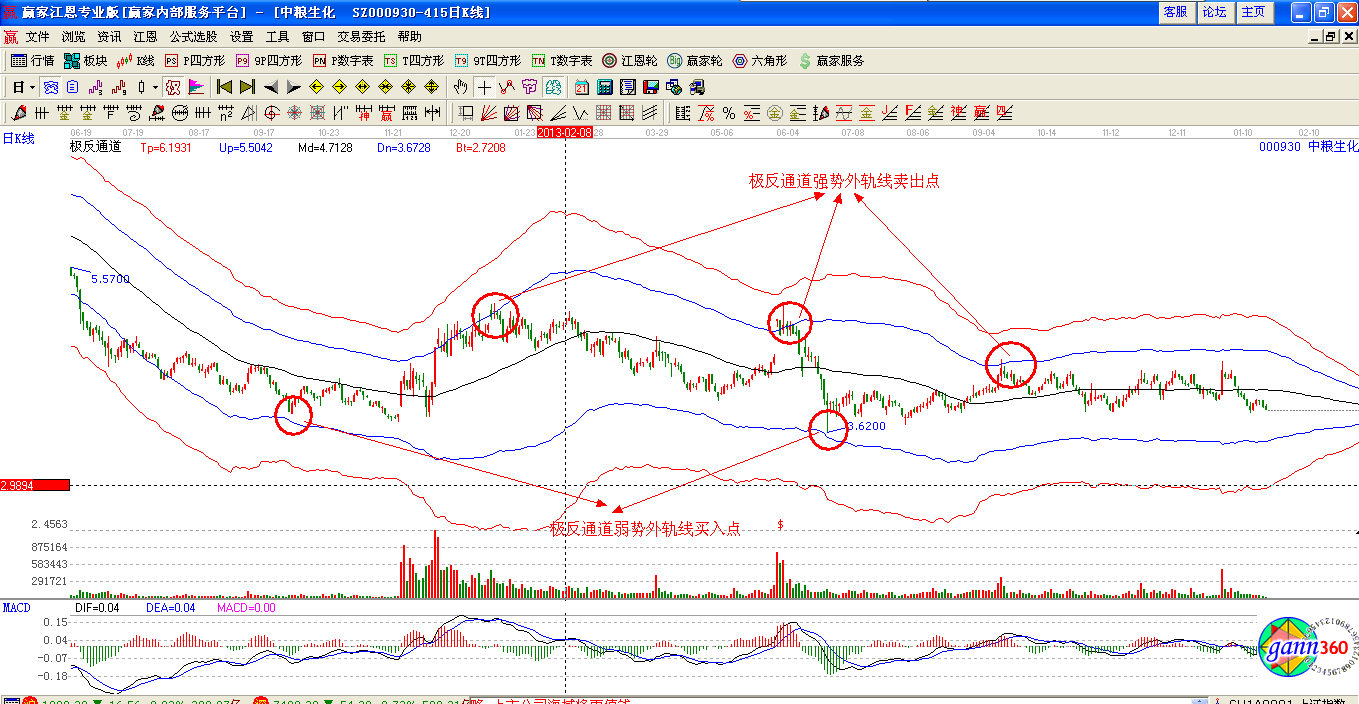
Task: Click the 论坛 forum button
Action: click(x=1214, y=12)
